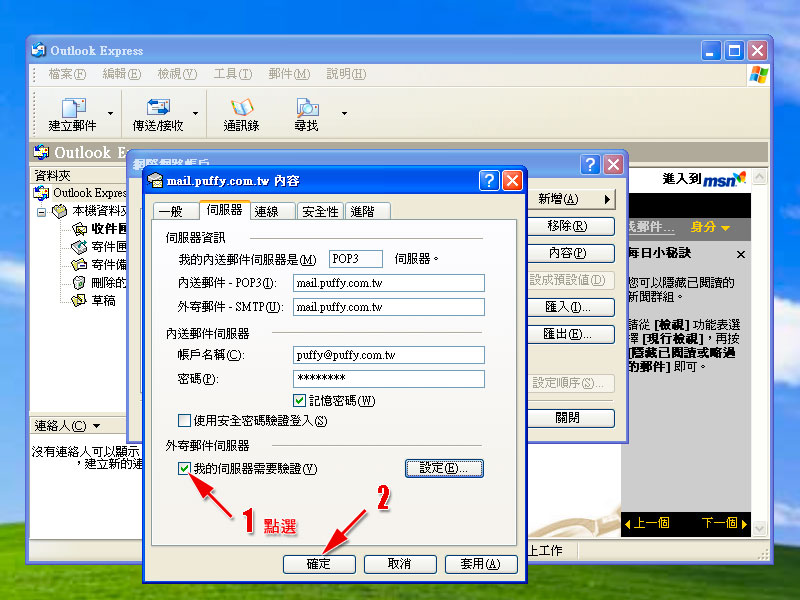Click the Outlook Express root icon in folder tree
This screenshot has width=800, height=600.
click(x=41, y=193)
